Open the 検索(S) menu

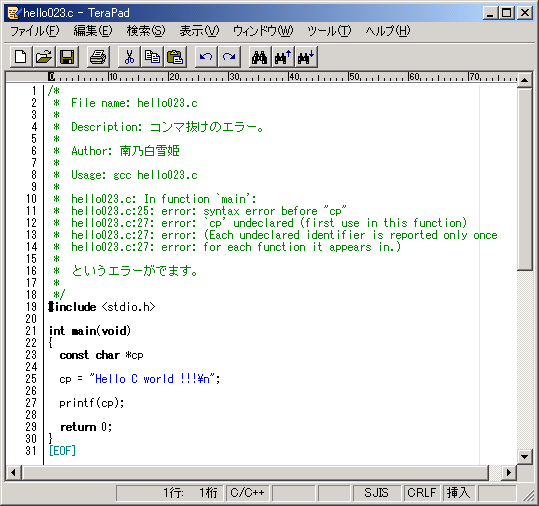click(146, 31)
